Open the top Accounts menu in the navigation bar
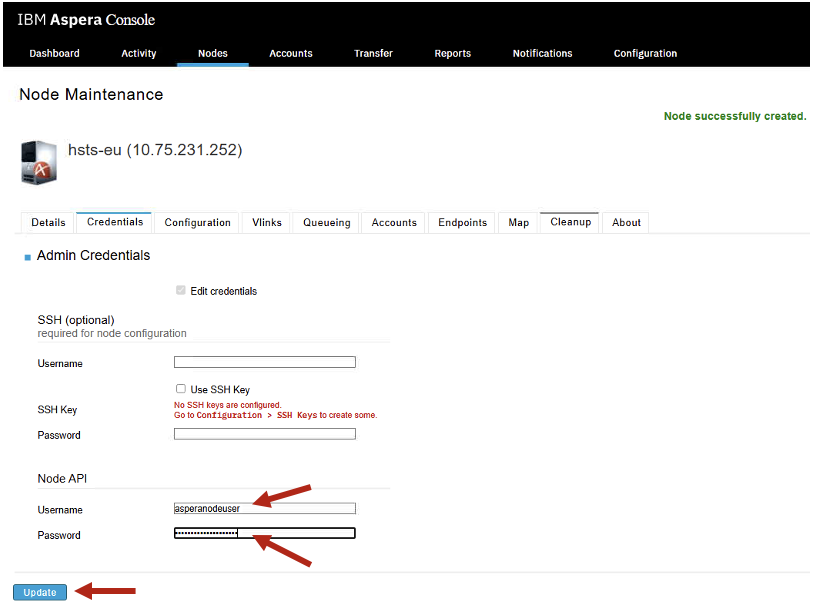 tap(290, 53)
